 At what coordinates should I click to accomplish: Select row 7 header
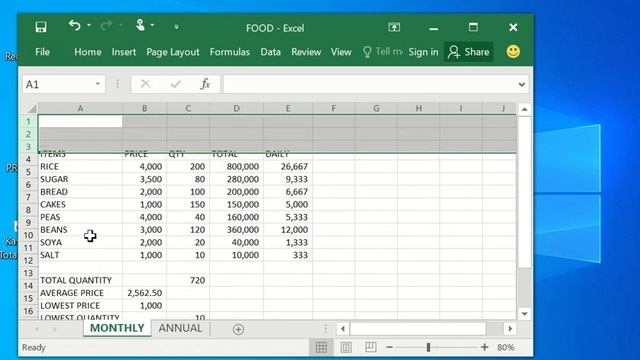(28, 197)
